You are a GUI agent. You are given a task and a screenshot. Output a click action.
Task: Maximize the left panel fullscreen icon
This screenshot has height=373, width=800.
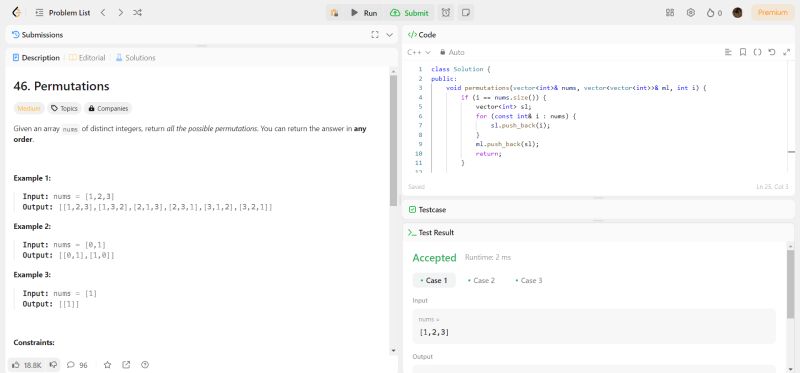point(375,35)
